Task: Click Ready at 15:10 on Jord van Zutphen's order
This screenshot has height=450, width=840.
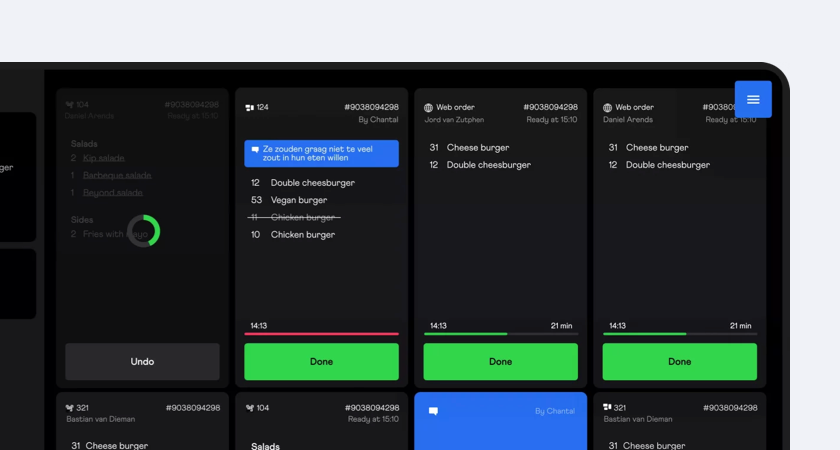Action: (552, 119)
